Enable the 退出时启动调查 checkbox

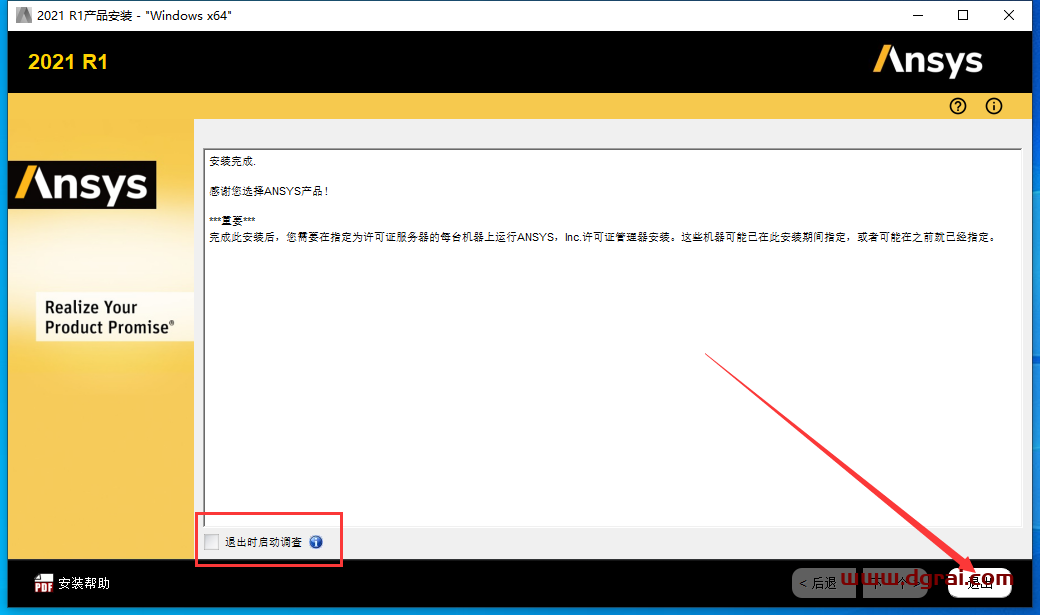pos(212,542)
